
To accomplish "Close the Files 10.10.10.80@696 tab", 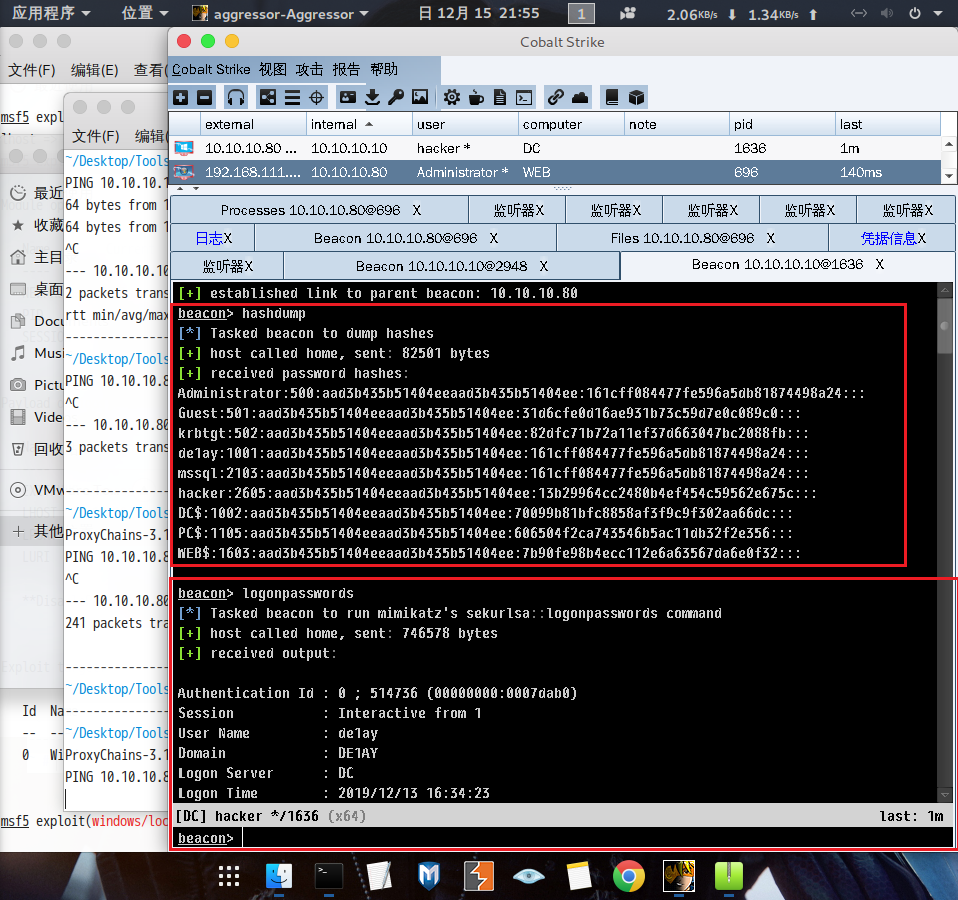I will click(x=770, y=238).
